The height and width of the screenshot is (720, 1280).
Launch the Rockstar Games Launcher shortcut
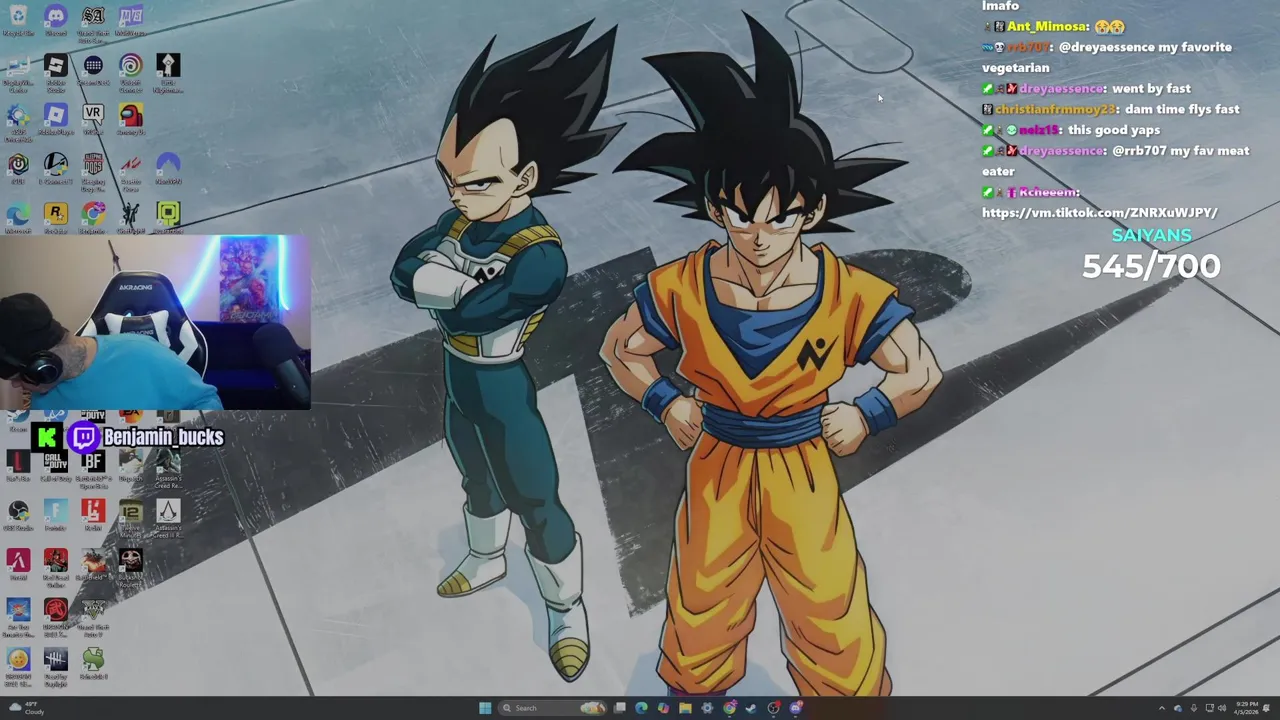tap(56, 218)
